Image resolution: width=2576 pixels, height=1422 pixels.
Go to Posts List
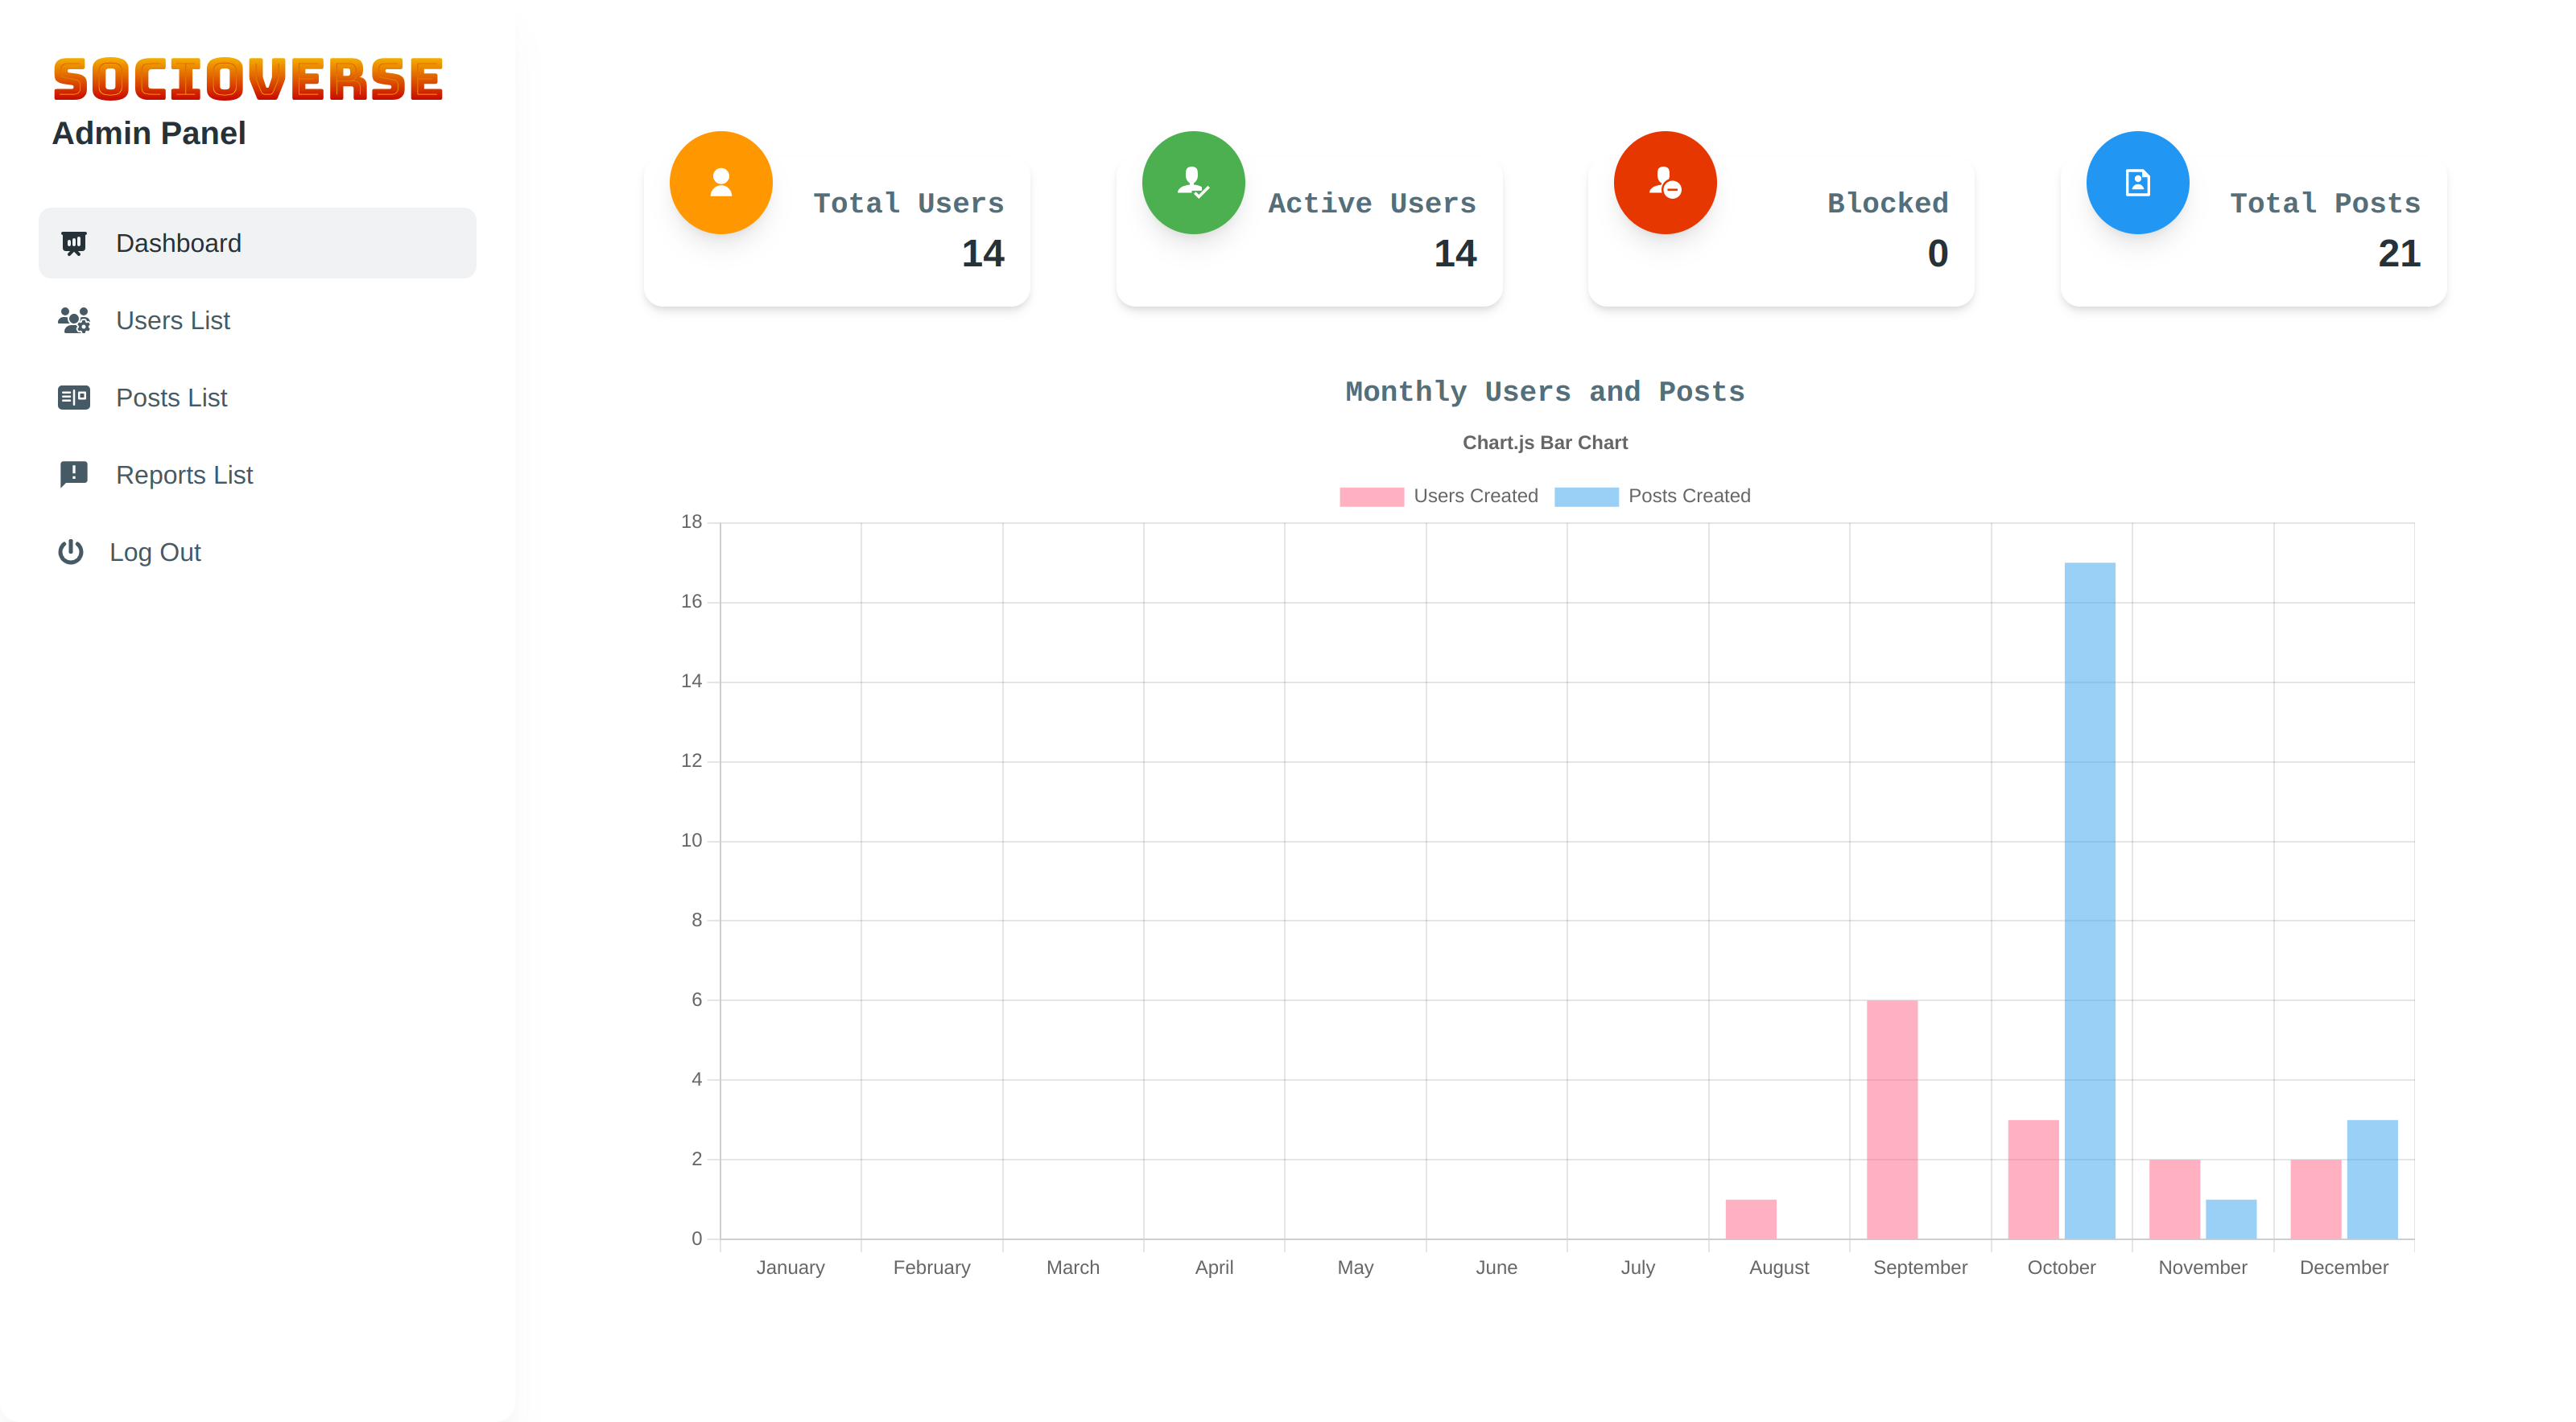pyautogui.click(x=257, y=397)
